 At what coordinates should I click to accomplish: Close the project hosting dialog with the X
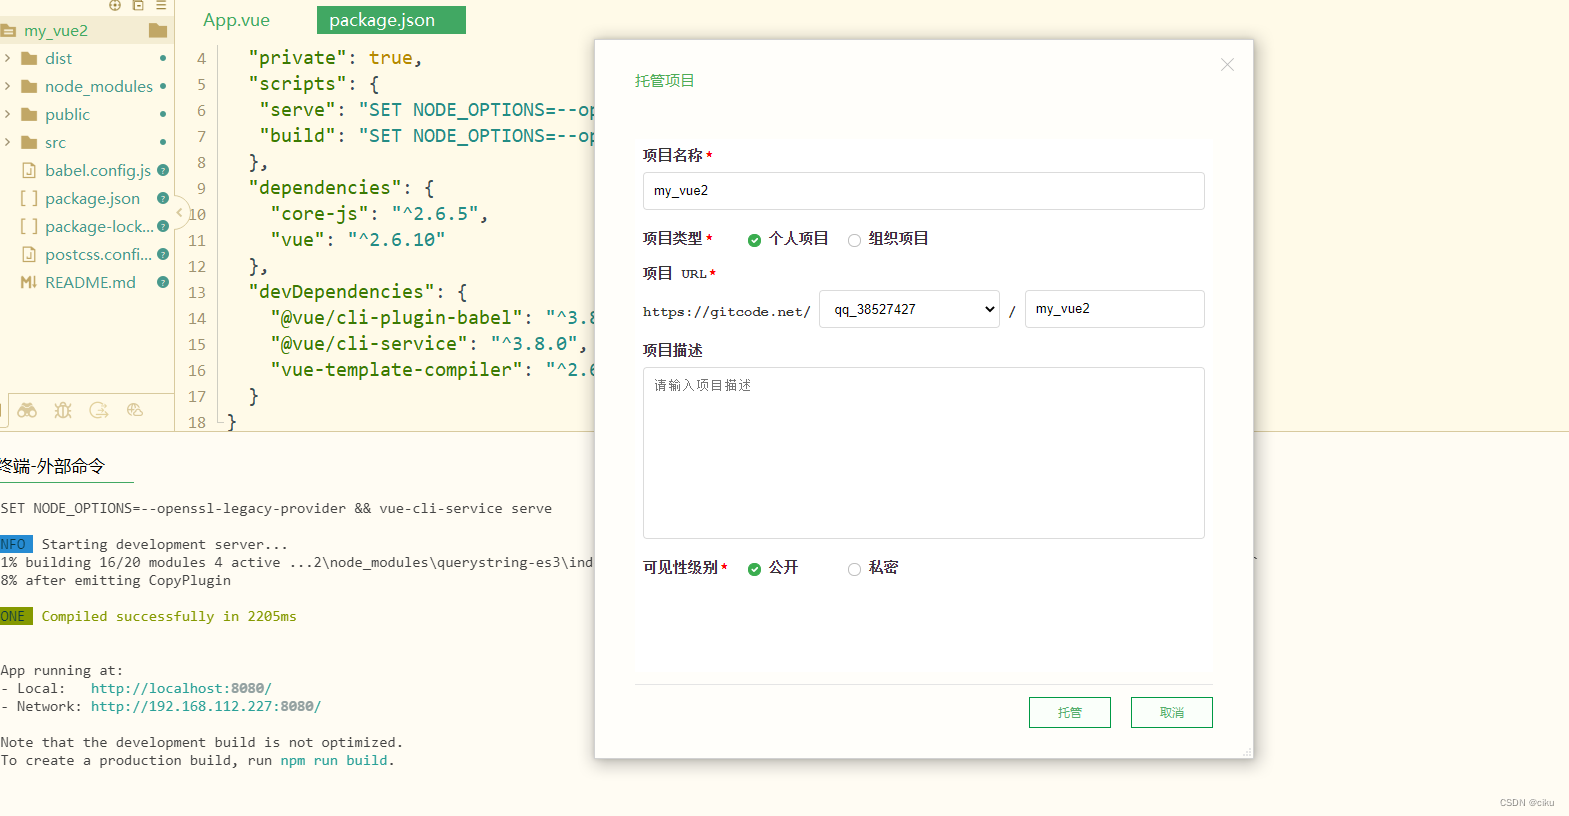[x=1227, y=65]
